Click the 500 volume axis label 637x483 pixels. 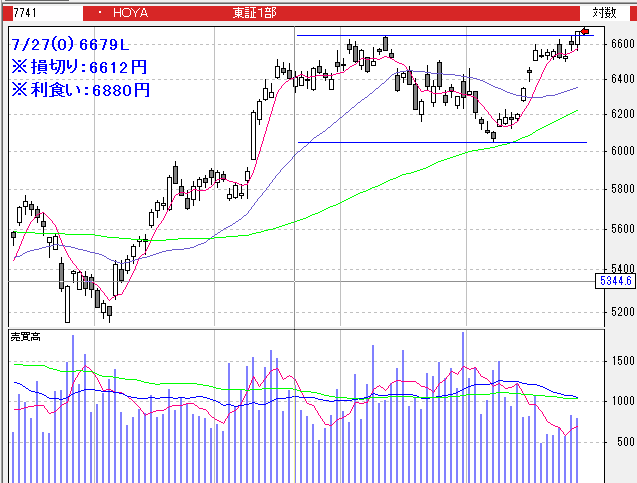click(x=626, y=441)
